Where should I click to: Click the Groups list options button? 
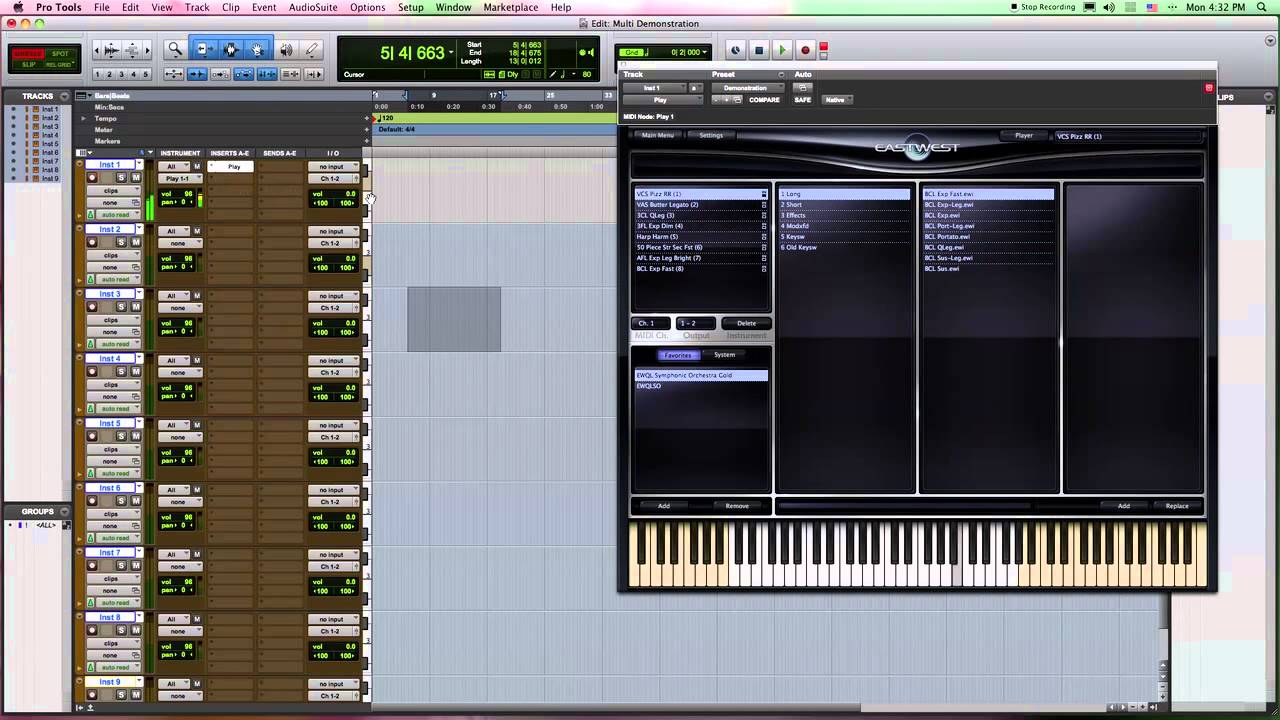(65, 511)
